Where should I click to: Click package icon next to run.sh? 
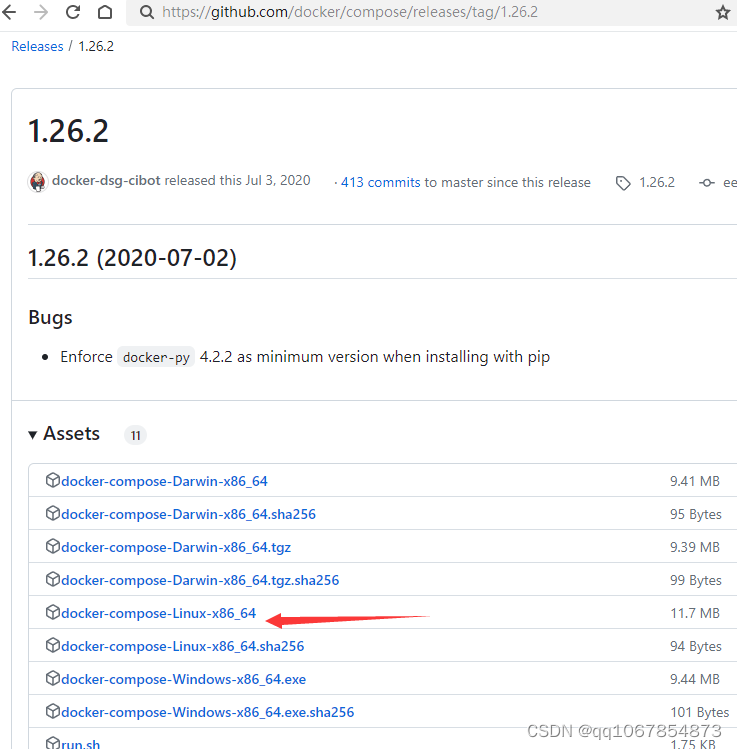[x=53, y=743]
